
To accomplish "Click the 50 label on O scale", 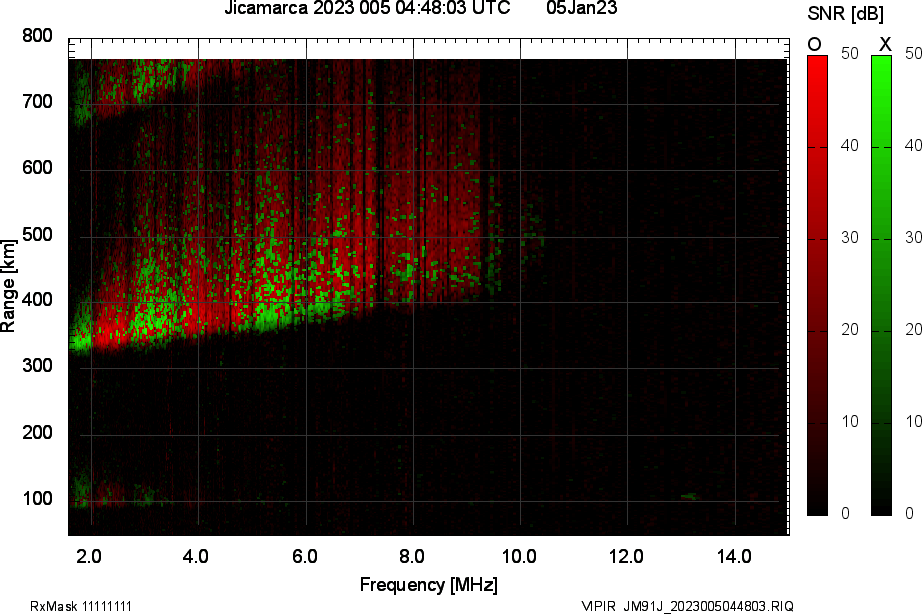I will click(x=850, y=54).
